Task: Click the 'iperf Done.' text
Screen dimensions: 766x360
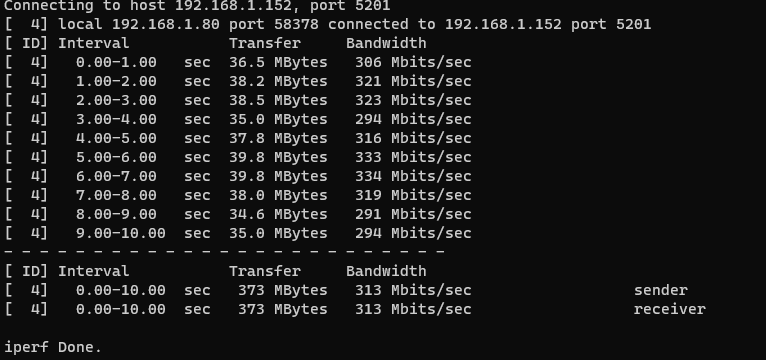Action: coord(53,347)
